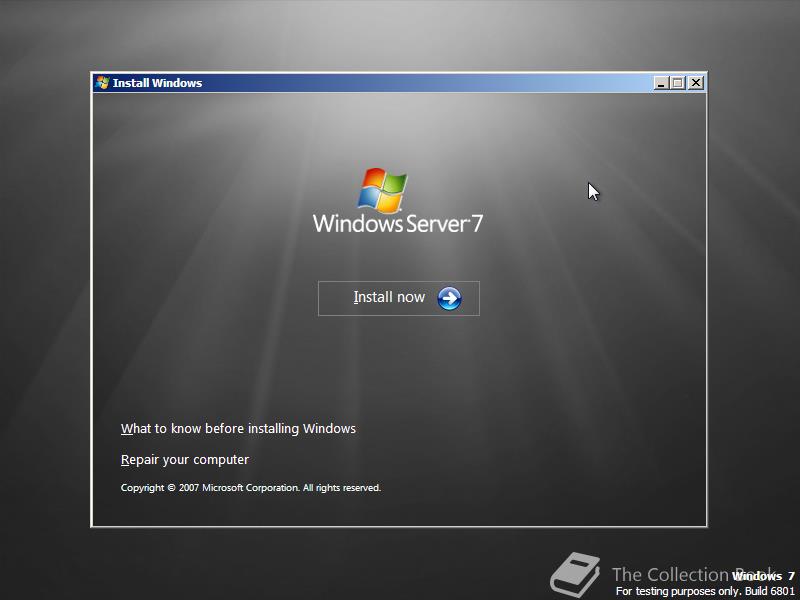Maximize the Install Windows window

click(678, 83)
